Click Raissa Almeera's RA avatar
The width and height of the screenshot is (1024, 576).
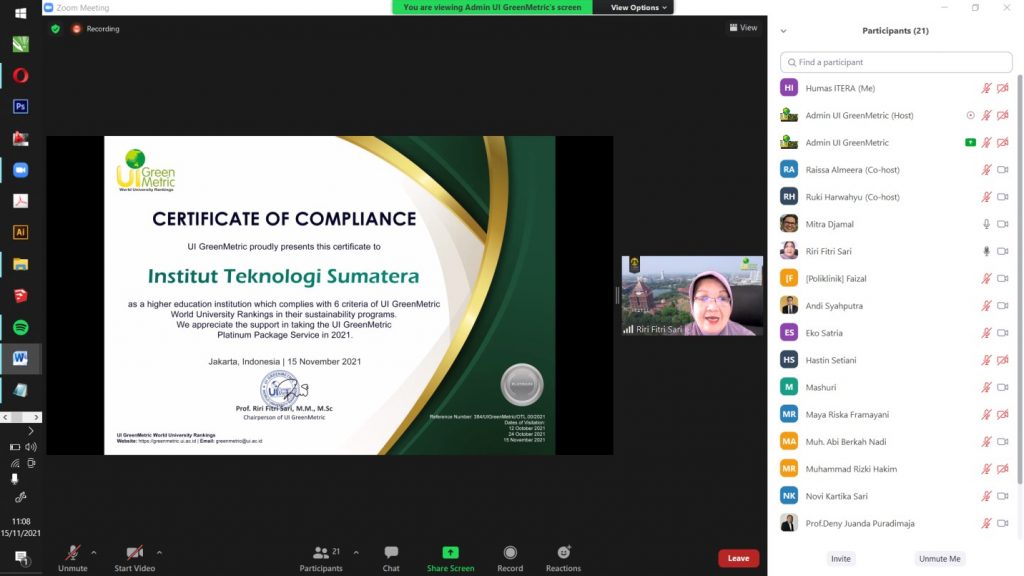(x=789, y=169)
